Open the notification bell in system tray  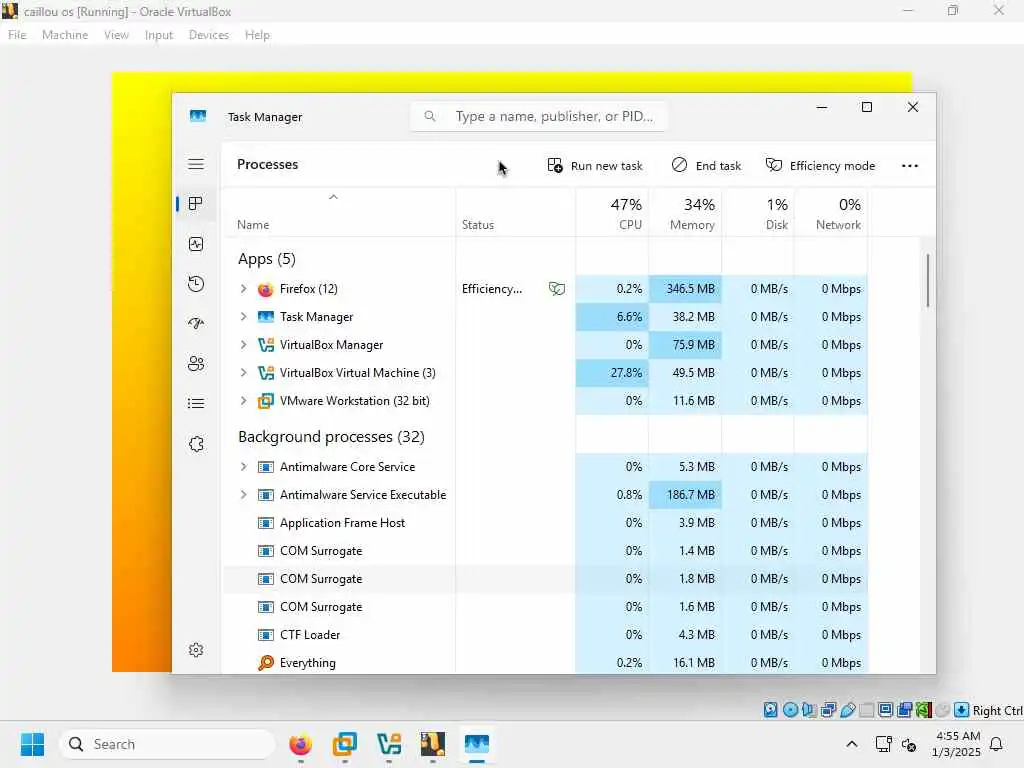click(997, 744)
